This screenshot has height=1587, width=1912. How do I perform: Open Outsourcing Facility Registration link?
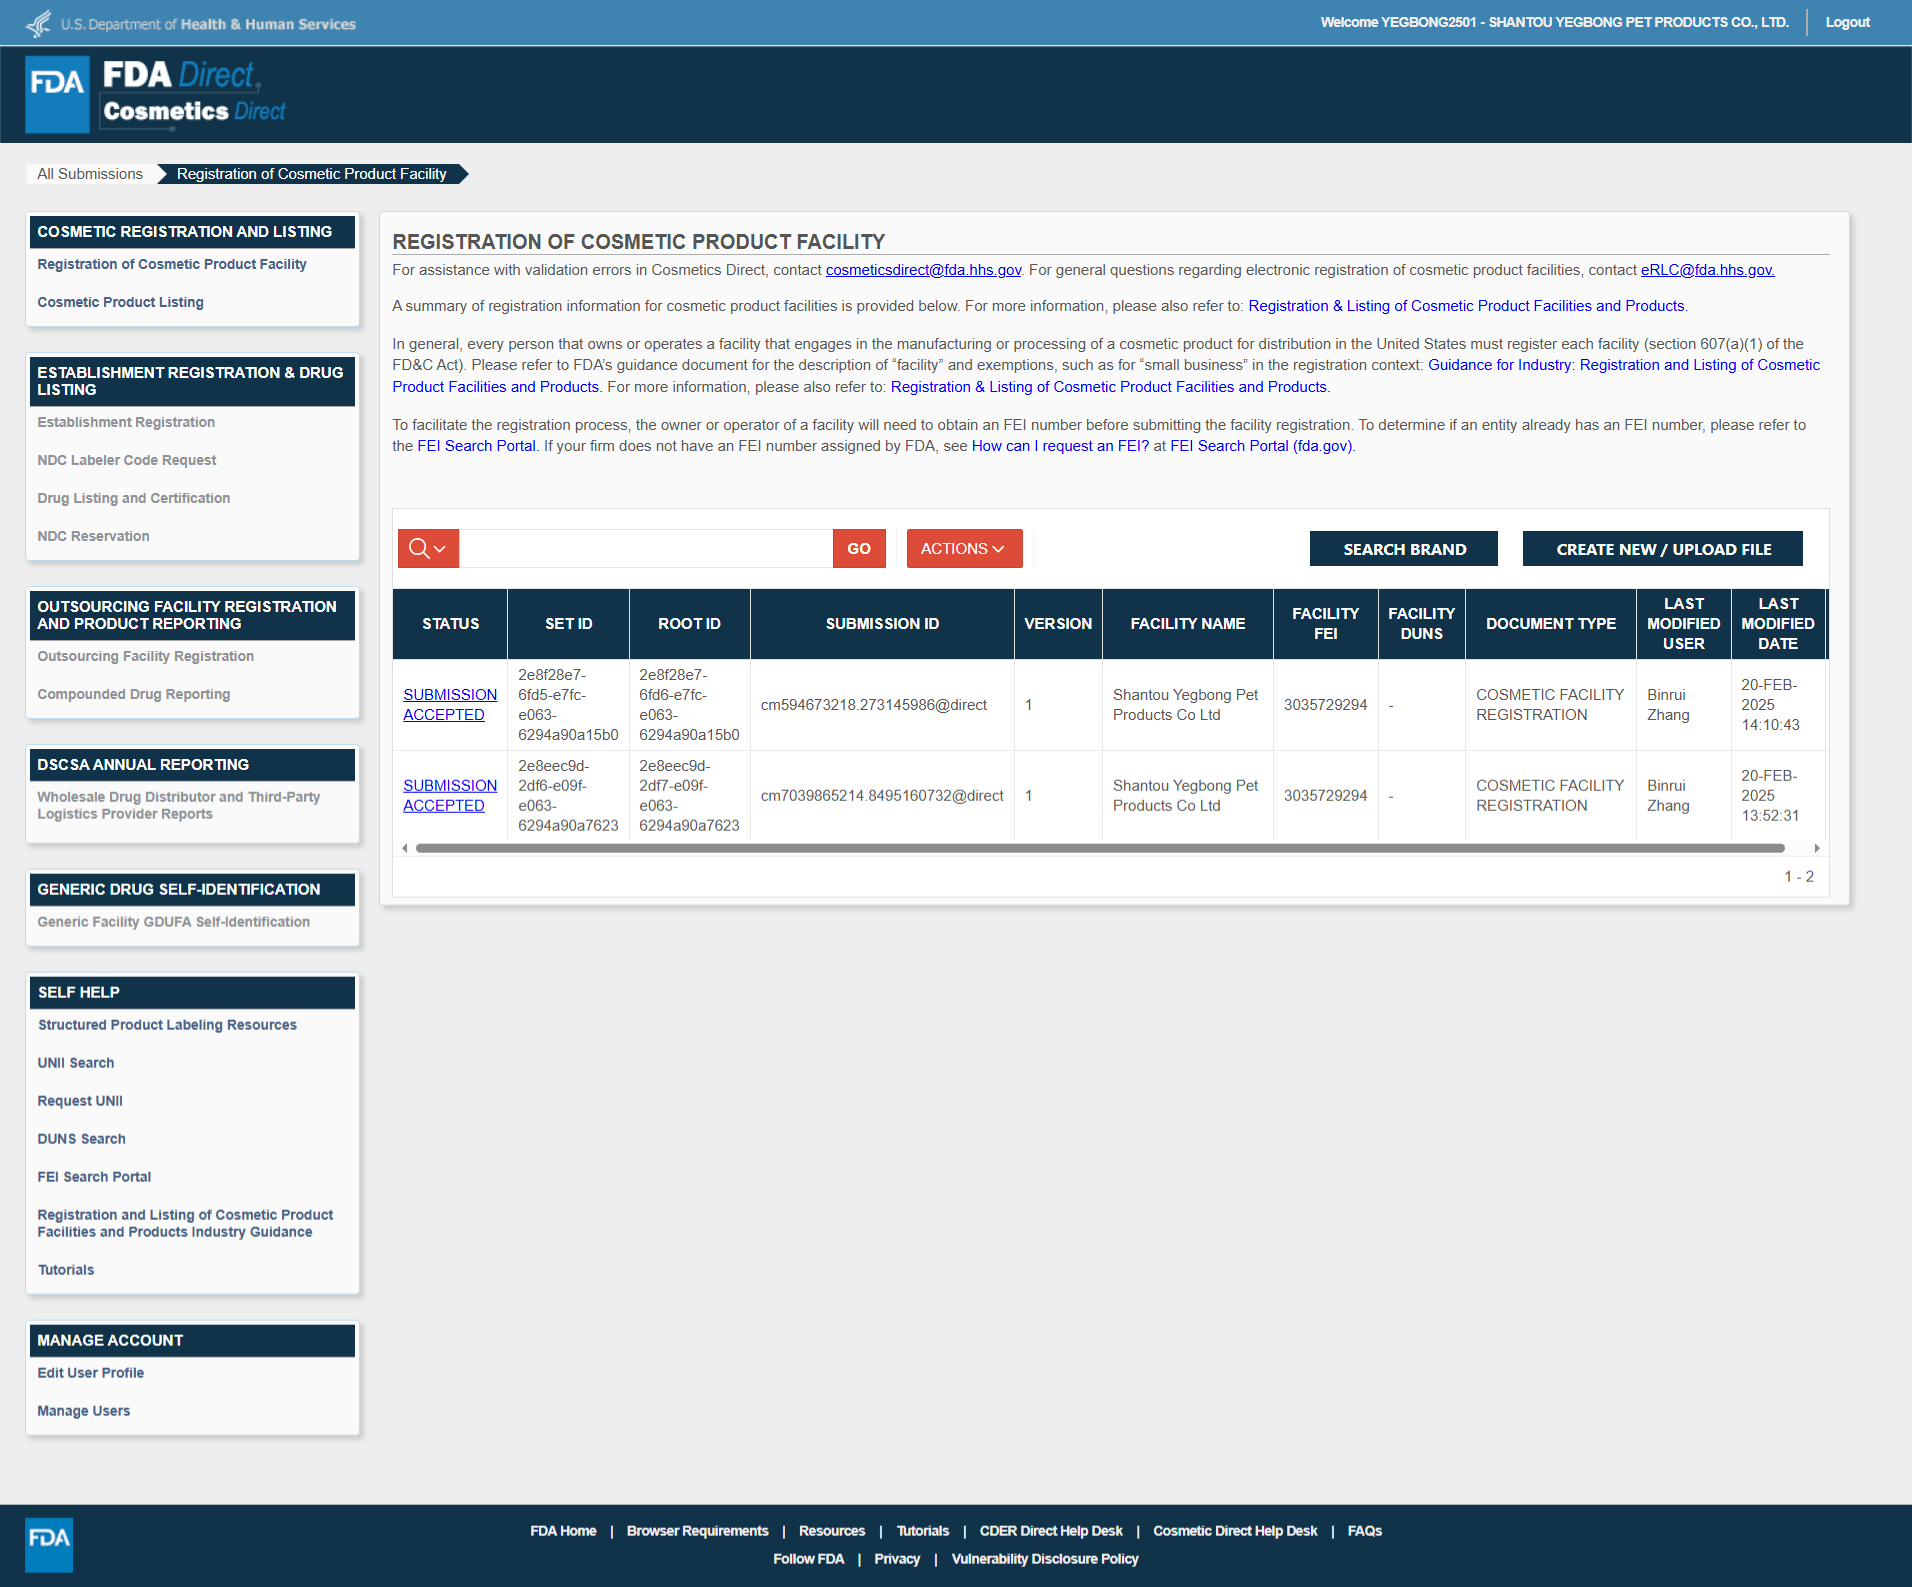(x=146, y=656)
